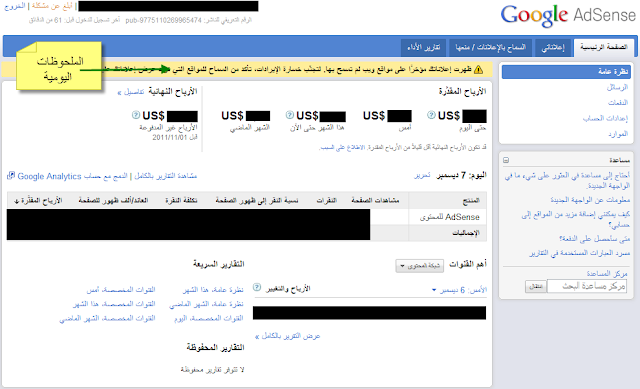Sort by 'الأرباح المقدّرة' column arrow
640x389 pixels.
[17, 201]
